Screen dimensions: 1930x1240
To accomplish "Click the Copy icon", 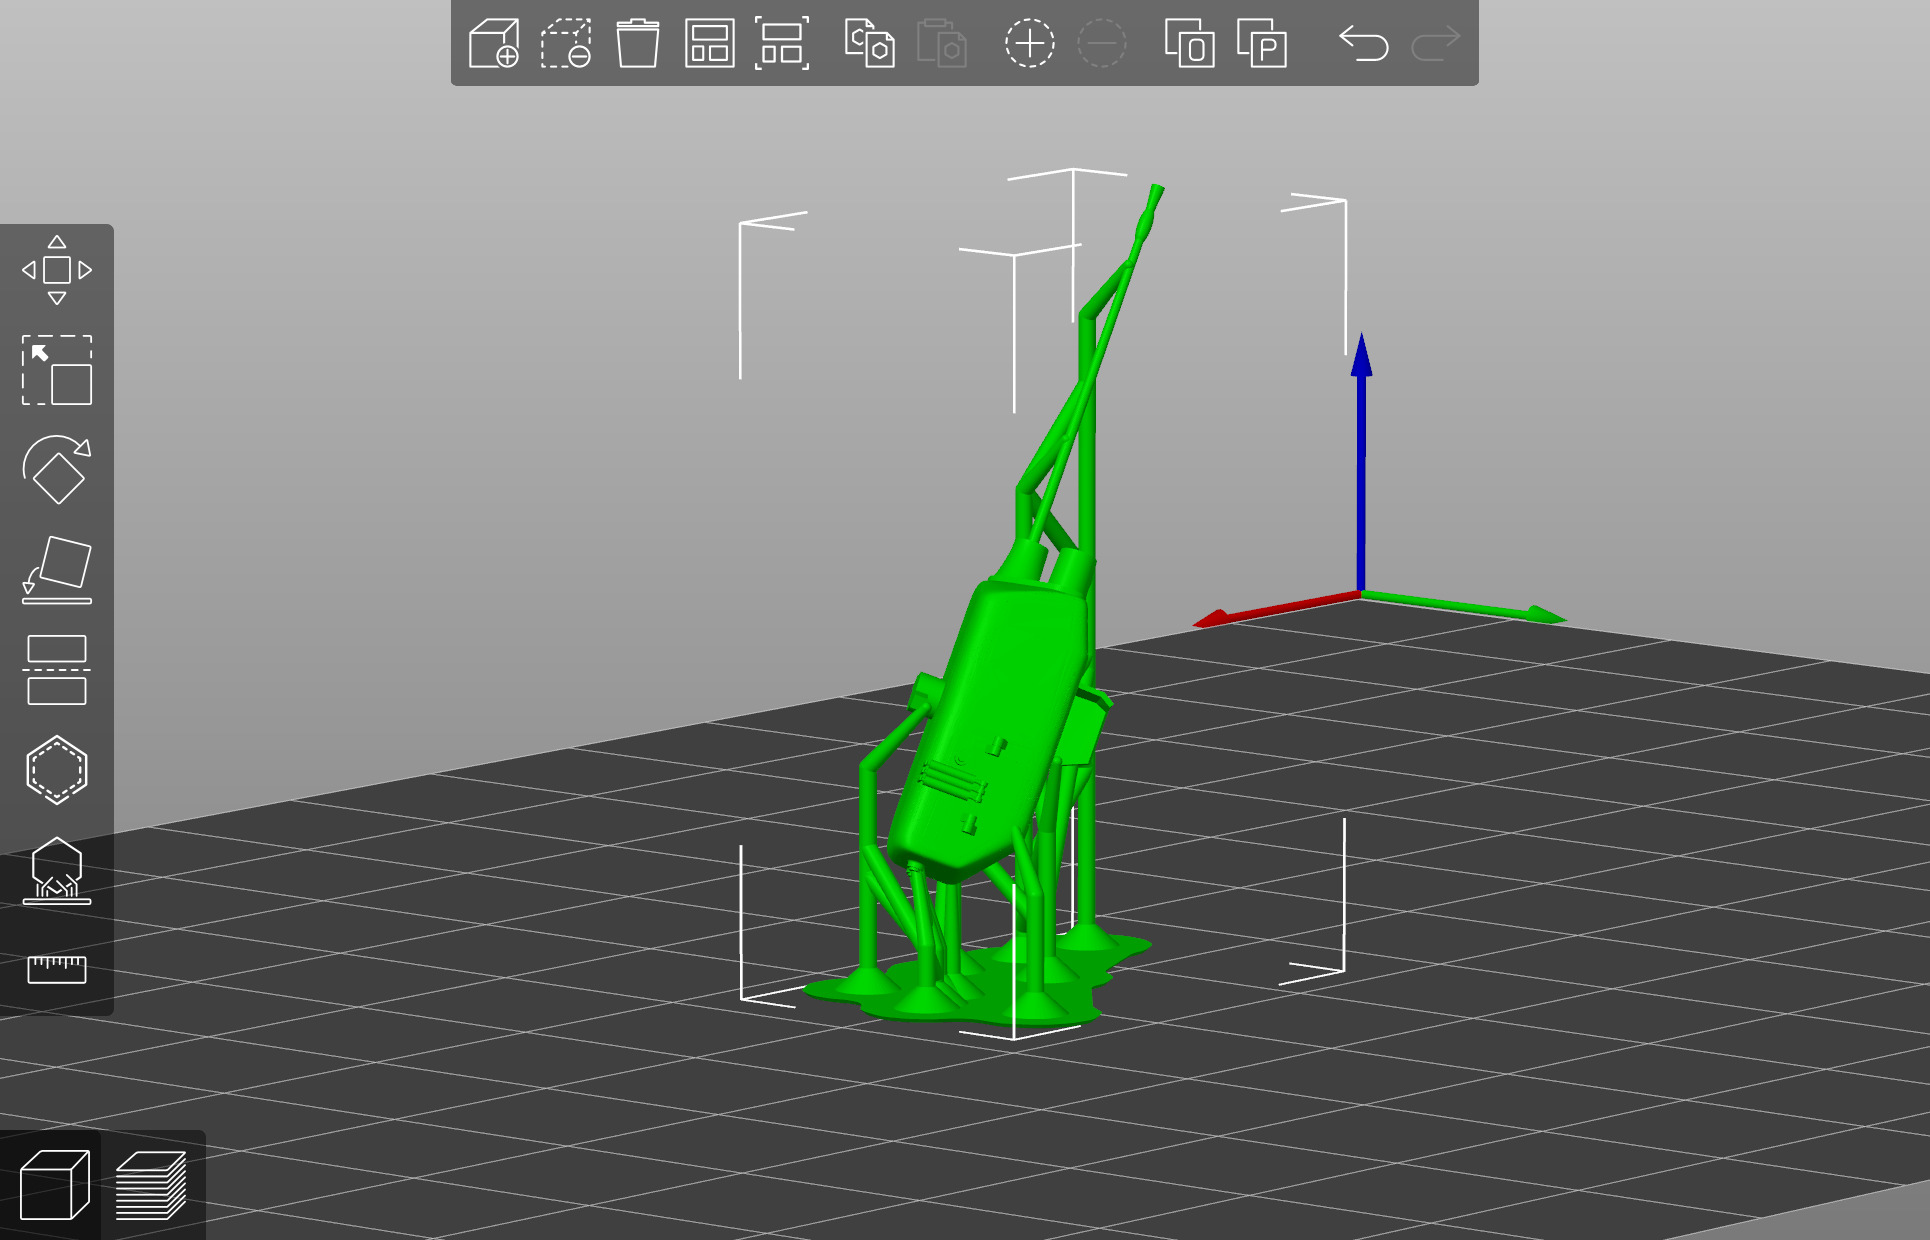I will (869, 44).
